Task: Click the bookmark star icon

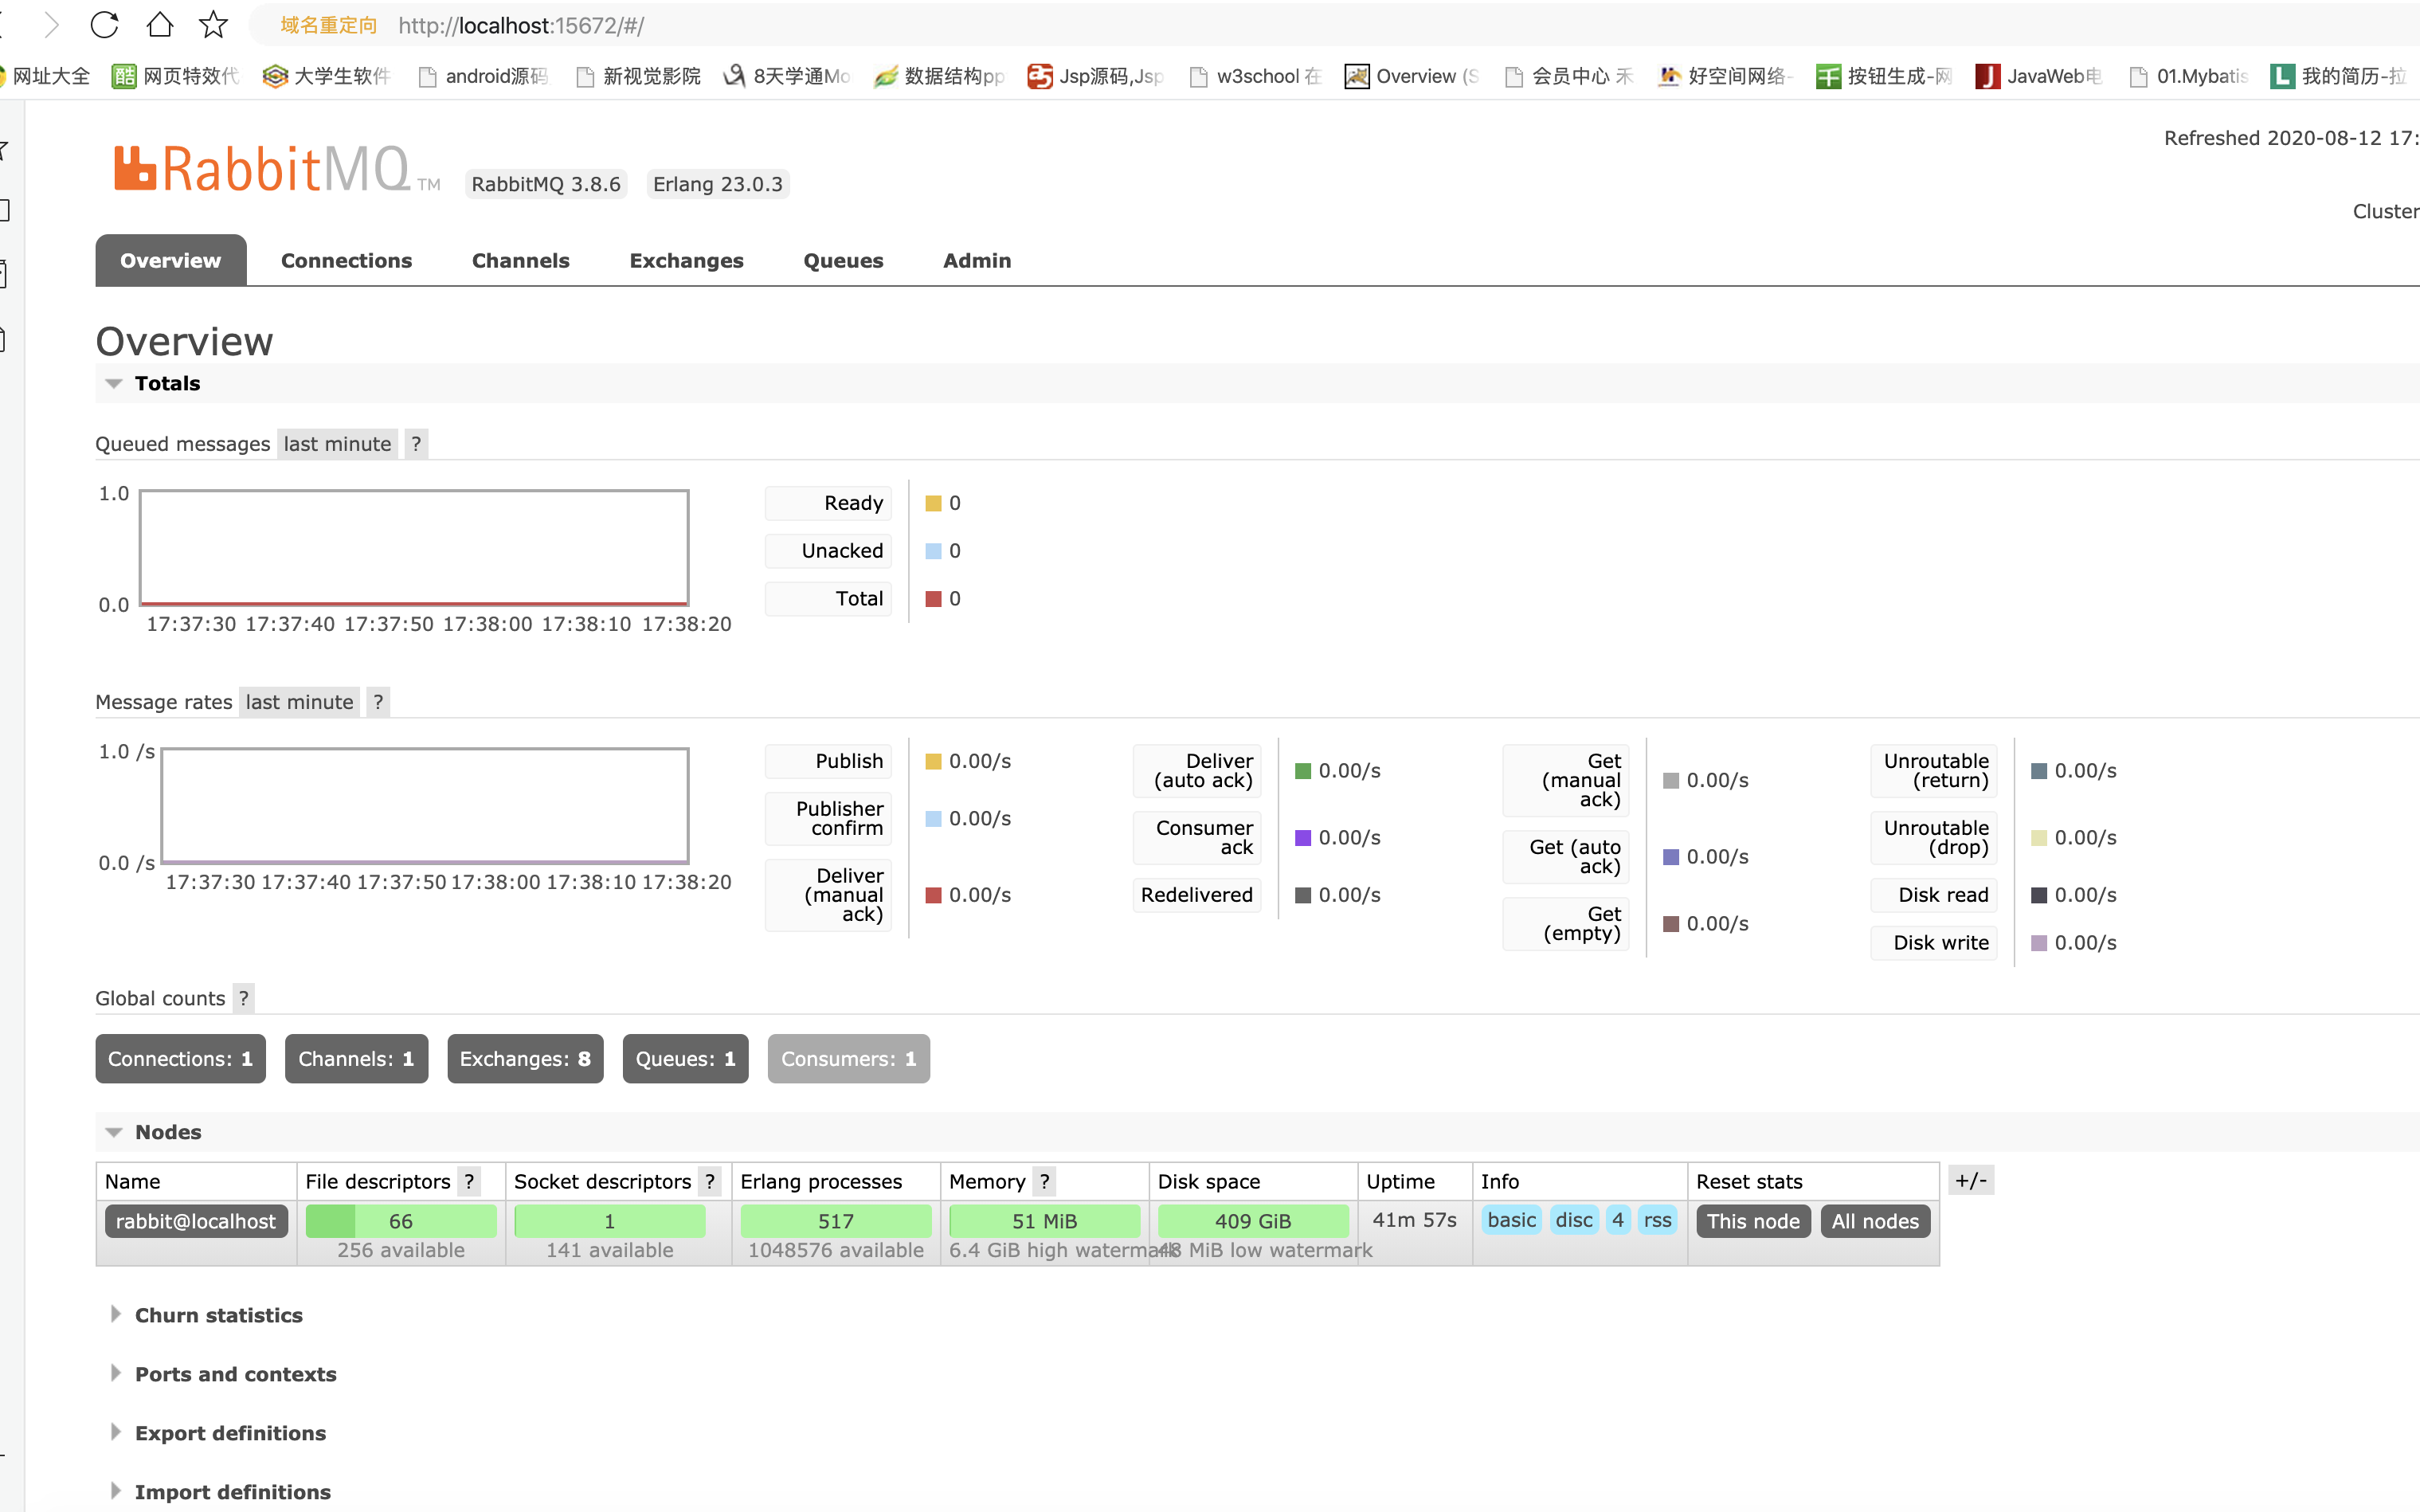Action: 213,25
